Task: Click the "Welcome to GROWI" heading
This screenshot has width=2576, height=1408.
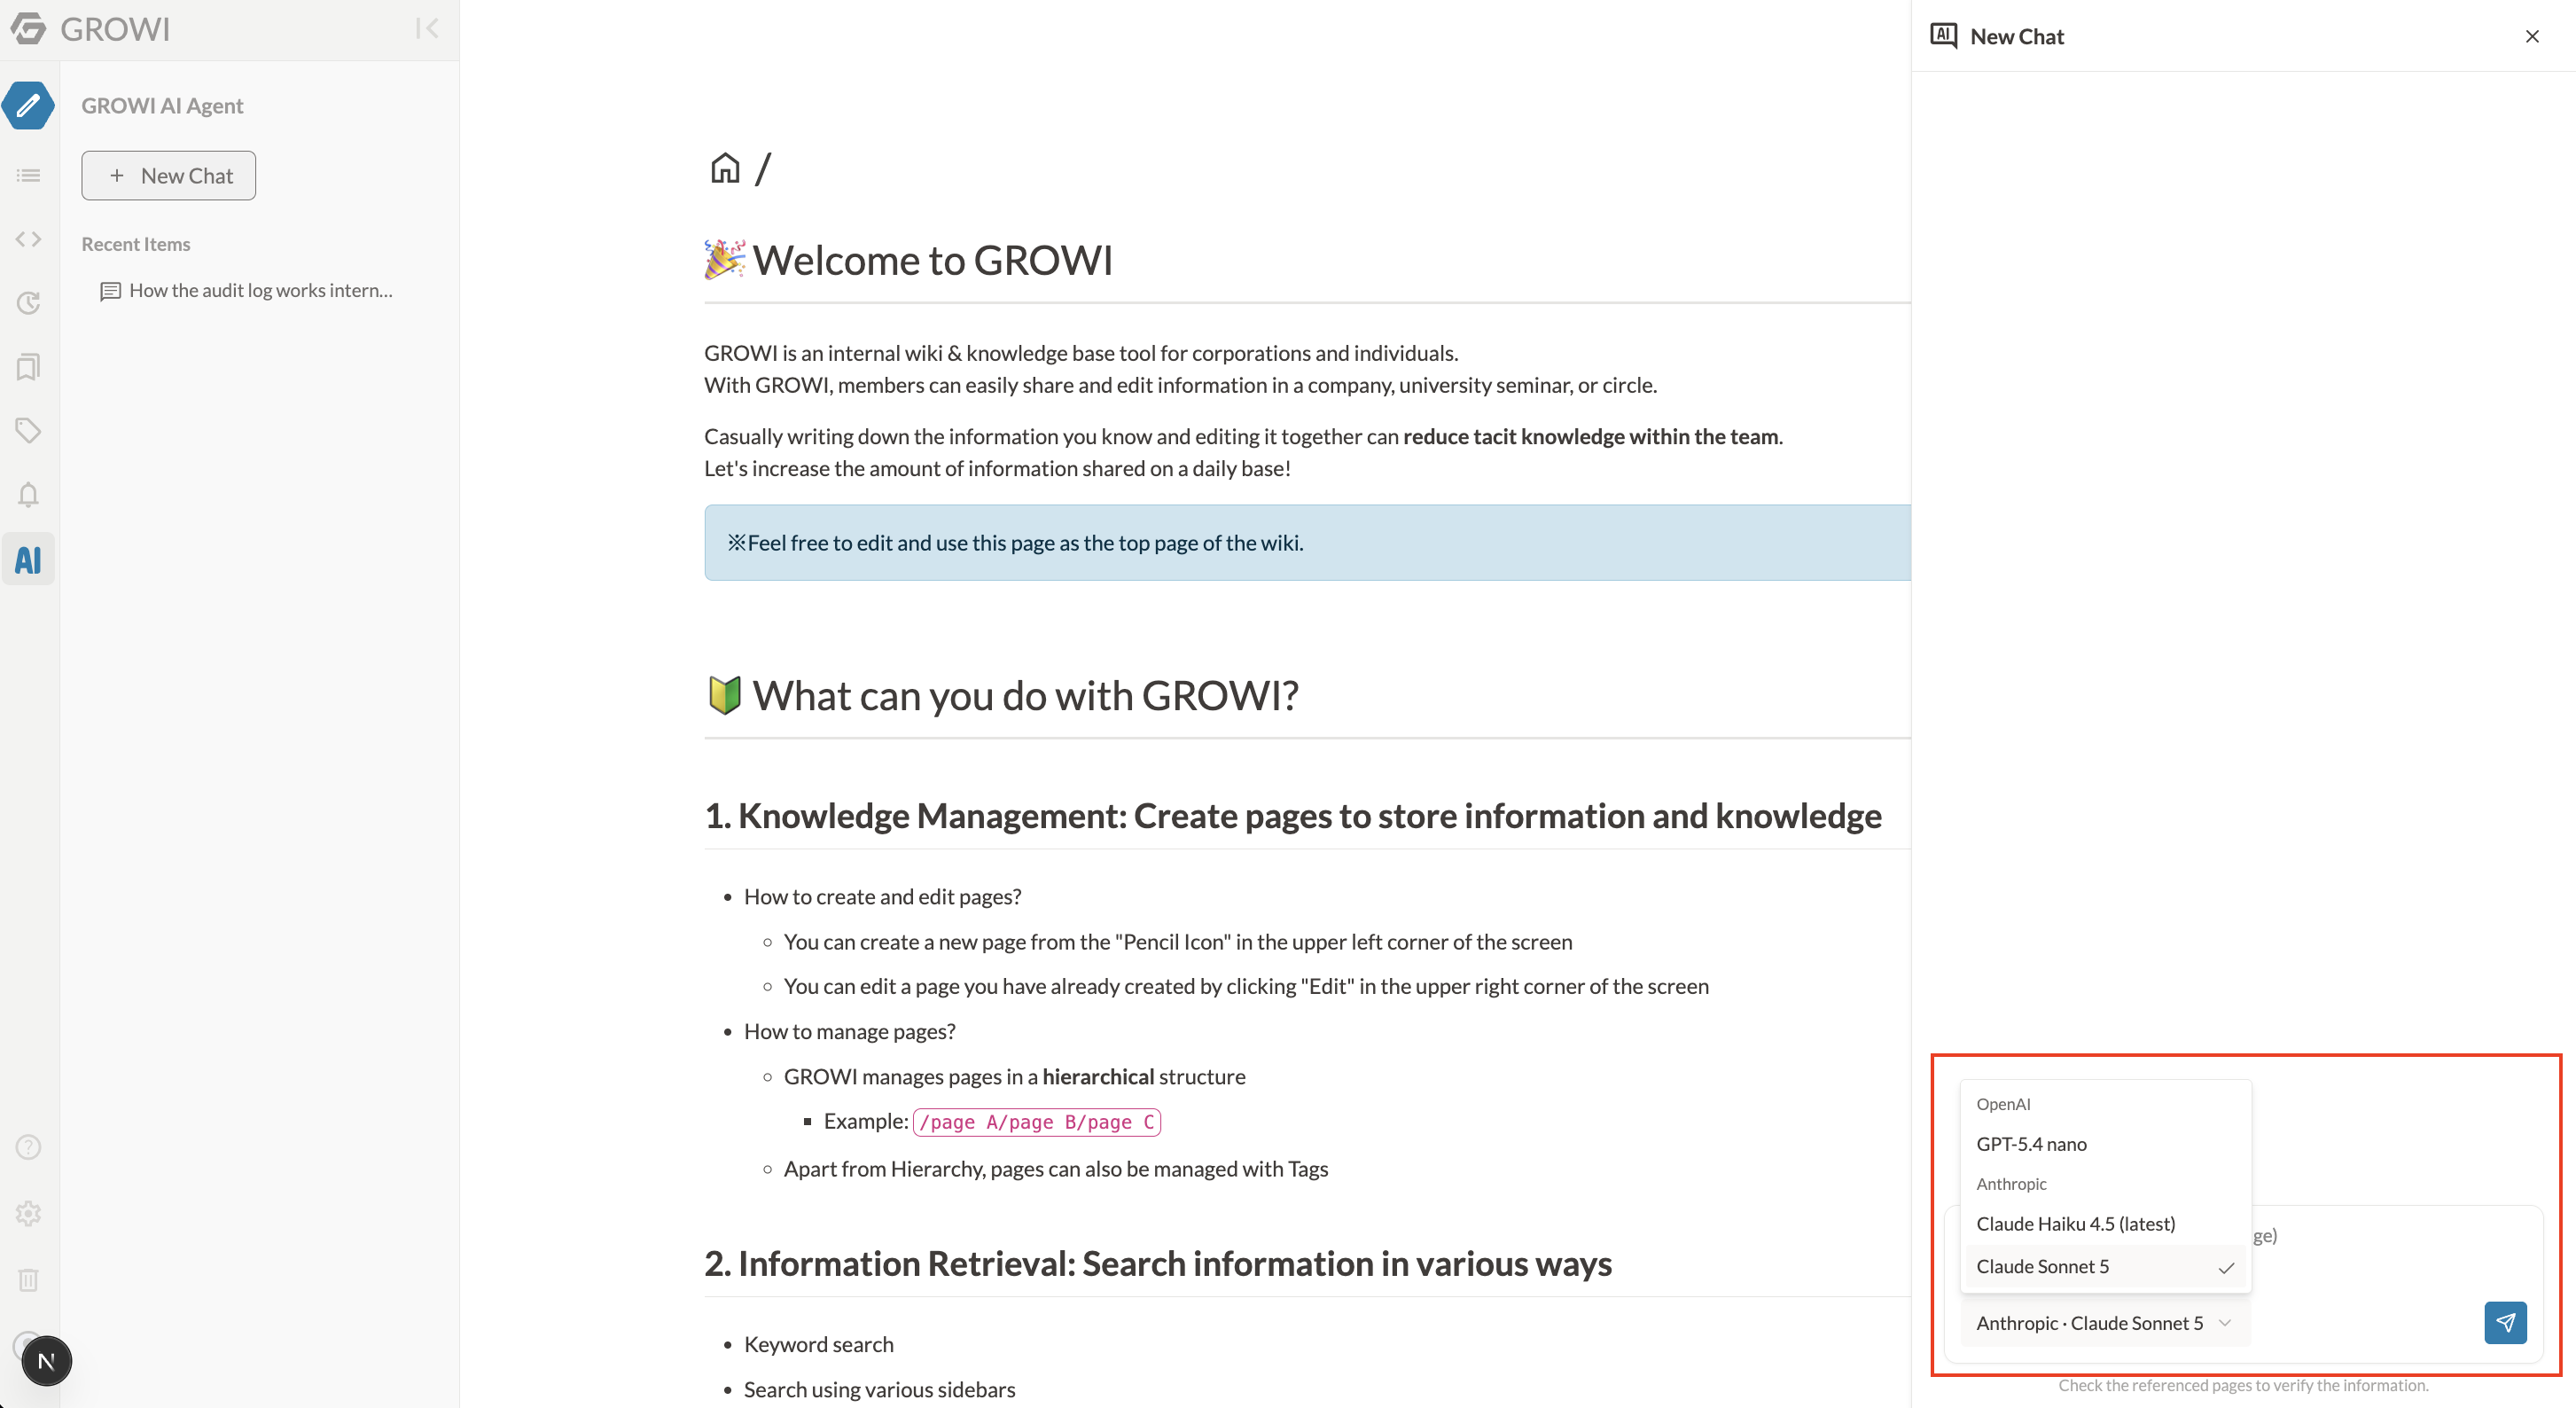Action: 908,260
